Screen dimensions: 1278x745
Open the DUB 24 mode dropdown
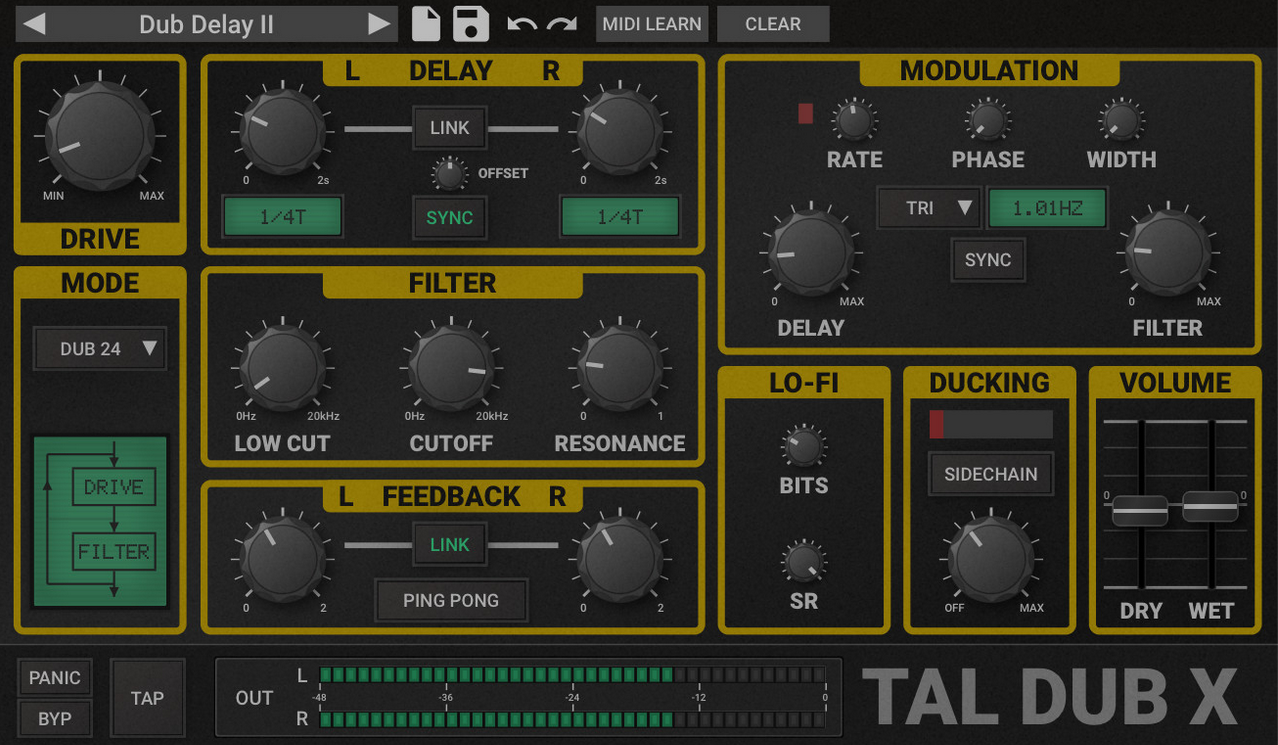[100, 349]
